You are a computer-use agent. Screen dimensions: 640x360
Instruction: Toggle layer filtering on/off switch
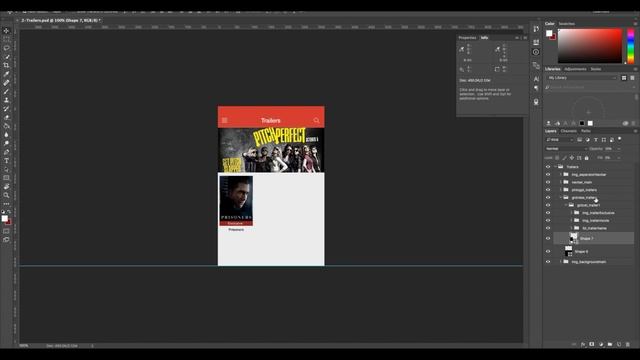coord(620,139)
